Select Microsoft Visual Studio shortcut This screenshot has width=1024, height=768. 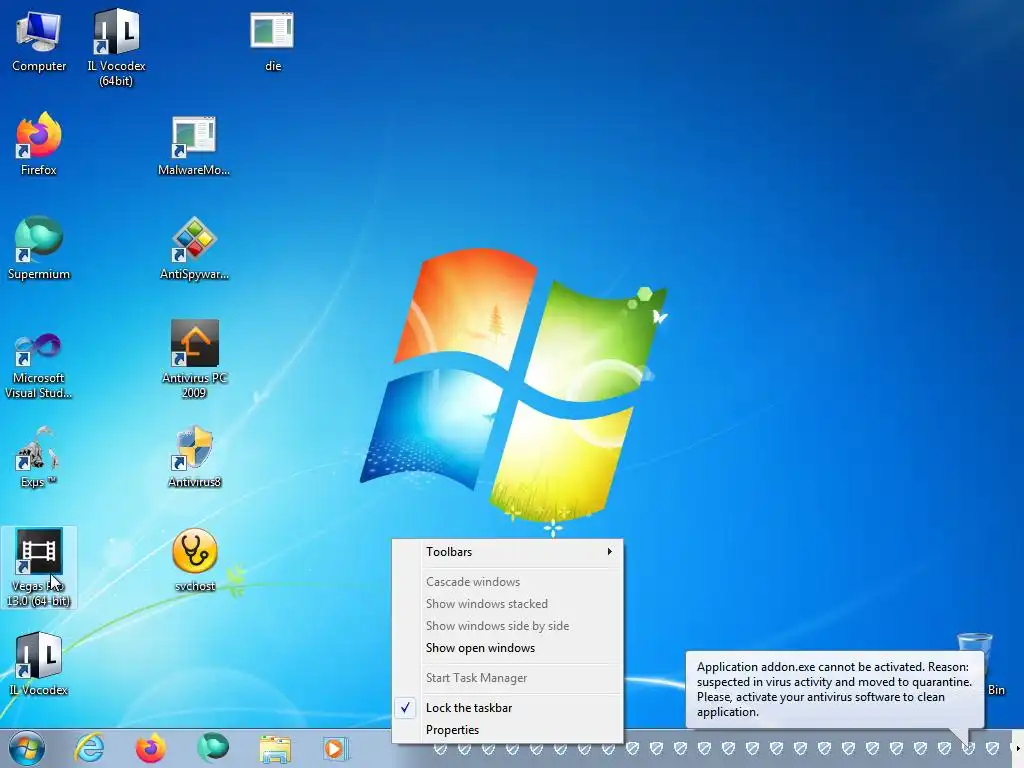(x=39, y=364)
